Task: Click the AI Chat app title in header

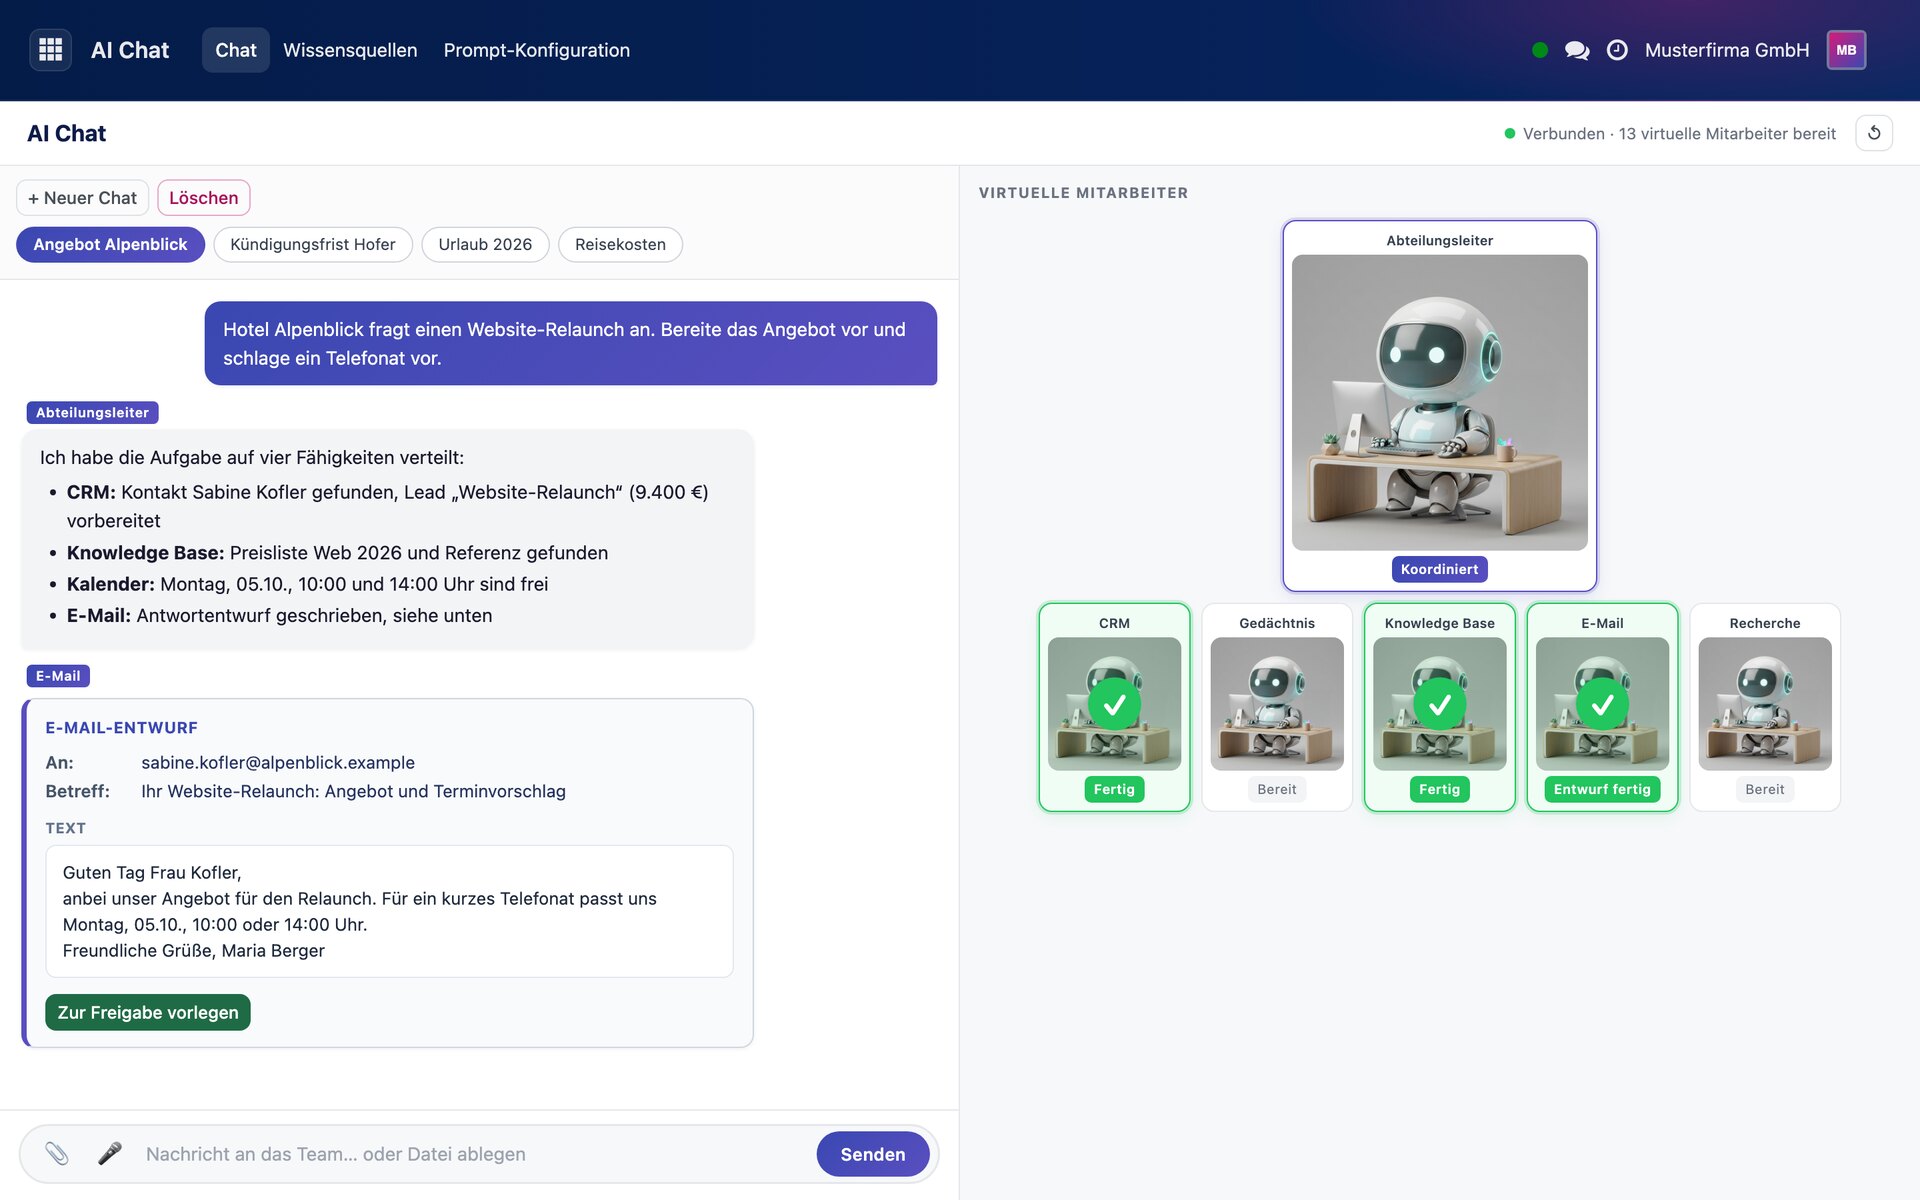Action: [x=130, y=50]
